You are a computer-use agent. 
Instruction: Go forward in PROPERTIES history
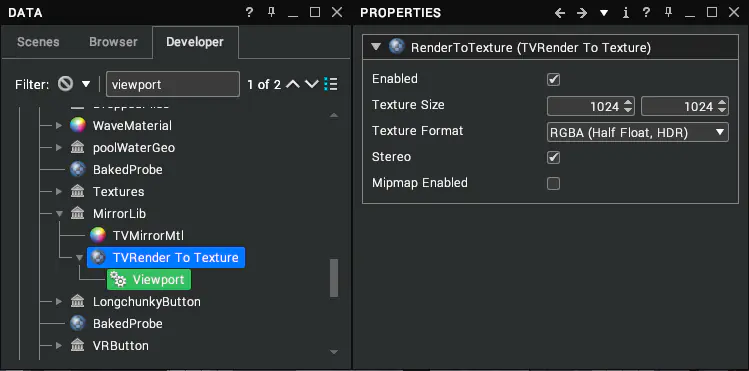(581, 13)
